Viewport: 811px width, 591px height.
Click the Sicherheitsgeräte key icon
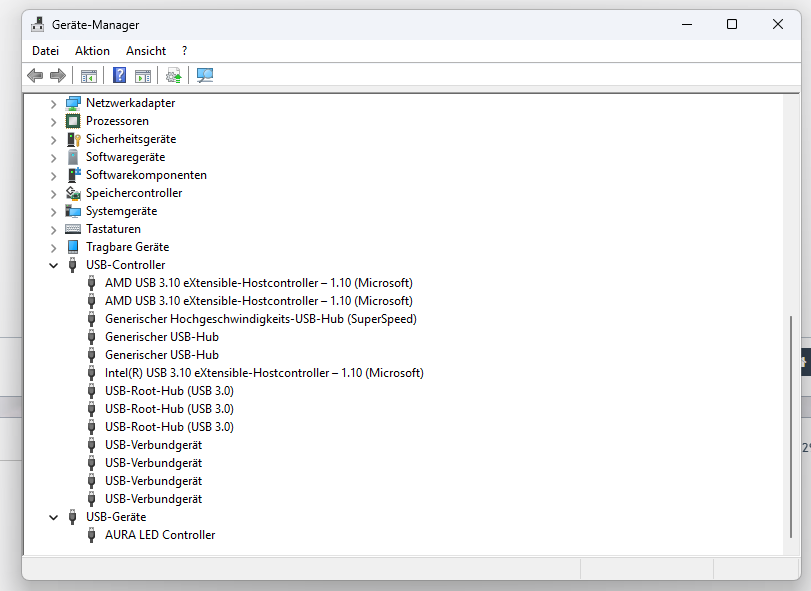point(73,139)
